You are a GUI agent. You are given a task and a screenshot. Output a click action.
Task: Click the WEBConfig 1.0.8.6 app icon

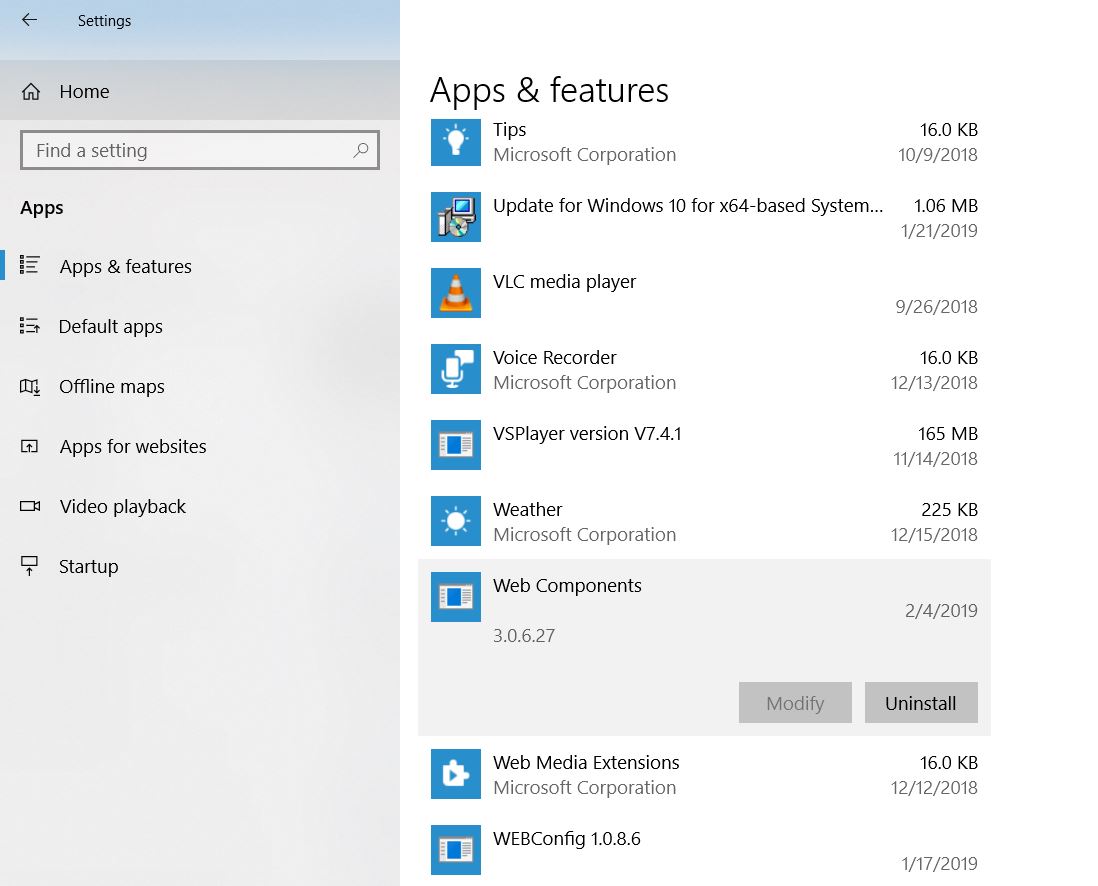click(x=456, y=850)
